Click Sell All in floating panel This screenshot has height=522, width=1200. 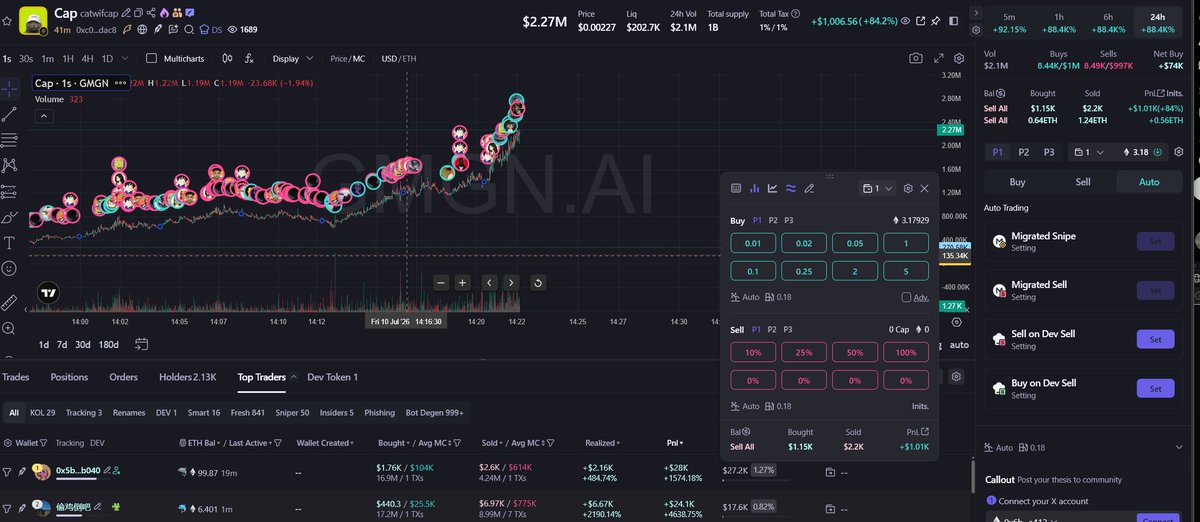[x=742, y=447]
